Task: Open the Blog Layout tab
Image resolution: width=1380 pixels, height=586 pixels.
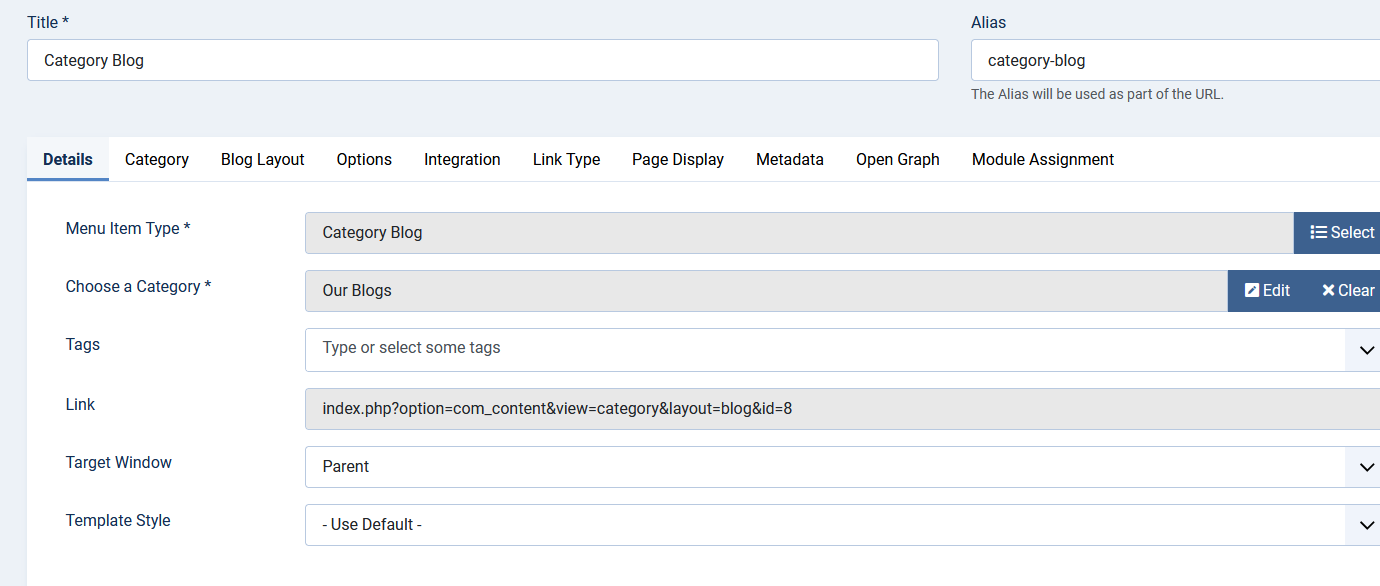Action: (262, 160)
